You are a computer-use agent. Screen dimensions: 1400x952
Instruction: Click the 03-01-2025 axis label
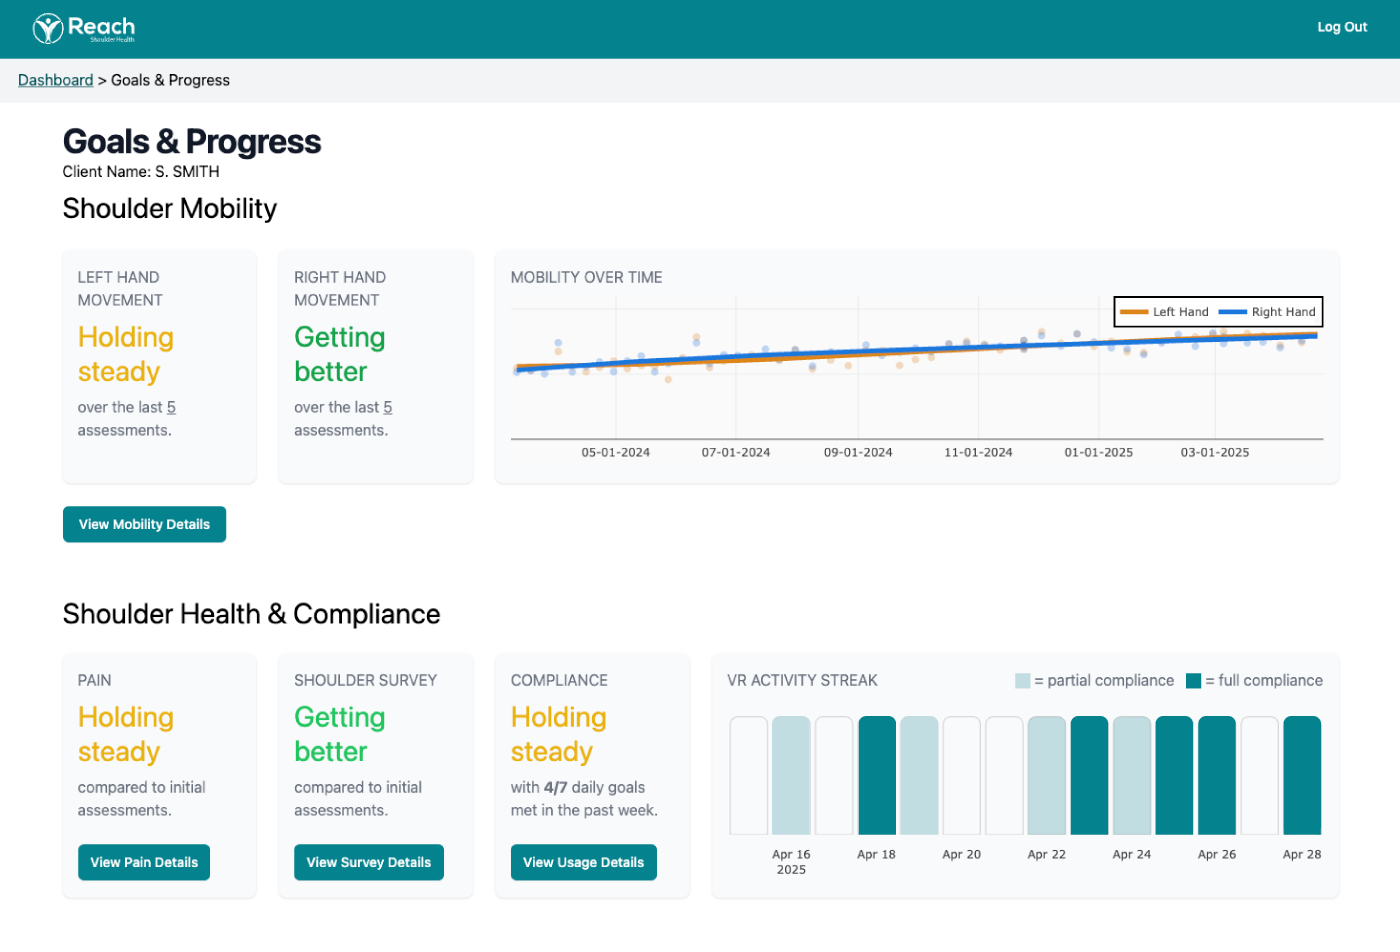click(1215, 452)
